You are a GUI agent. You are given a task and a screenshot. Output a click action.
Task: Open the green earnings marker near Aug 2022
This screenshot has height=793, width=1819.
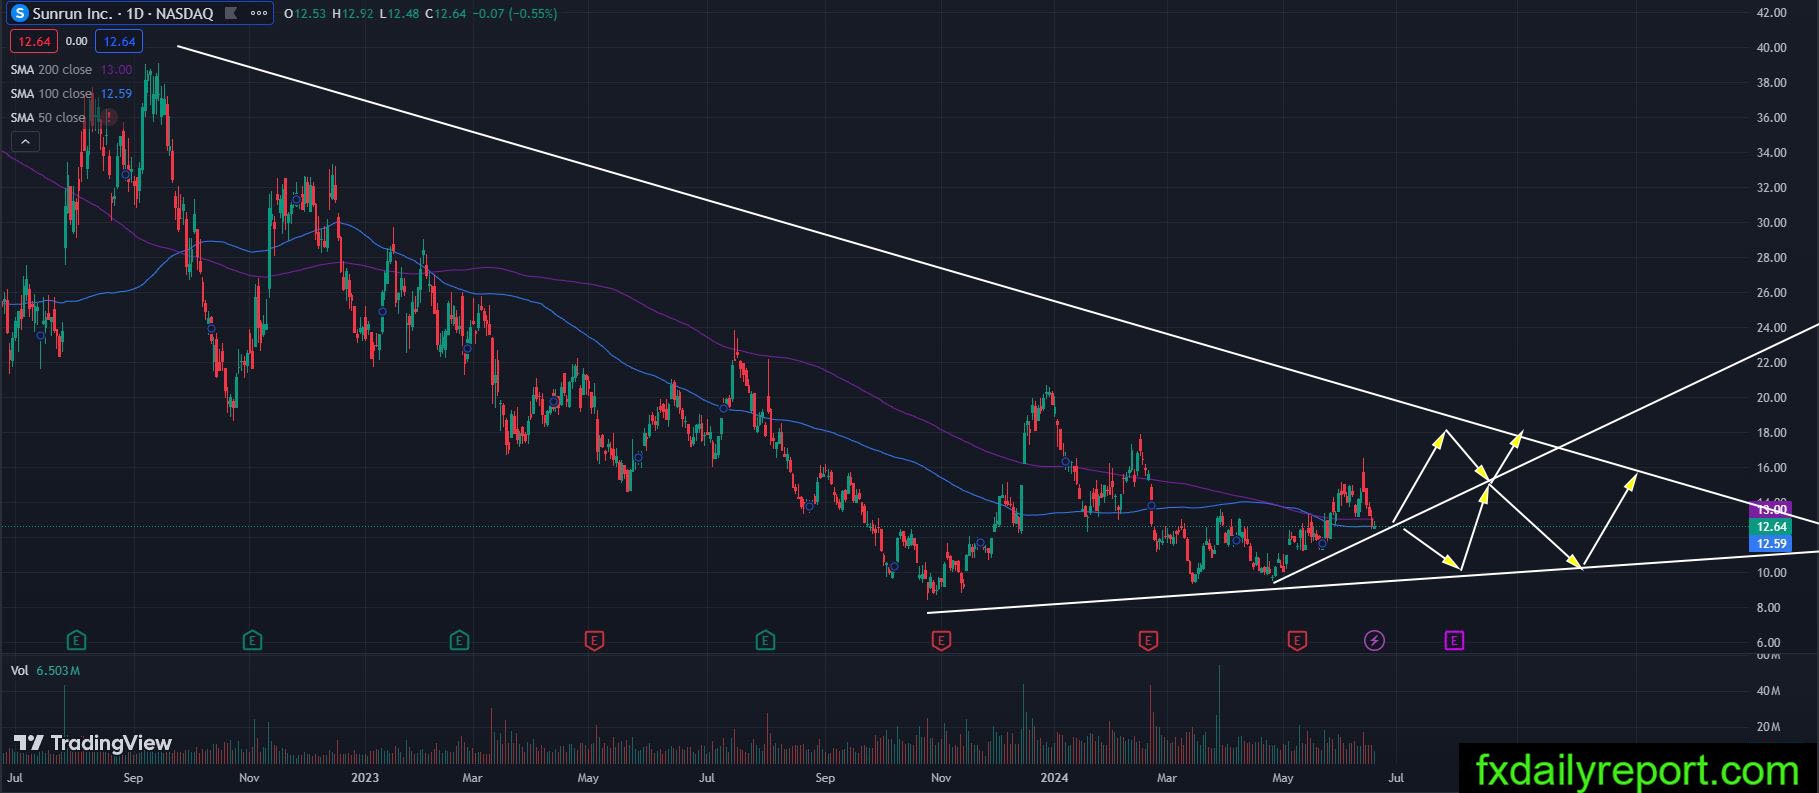pos(76,640)
